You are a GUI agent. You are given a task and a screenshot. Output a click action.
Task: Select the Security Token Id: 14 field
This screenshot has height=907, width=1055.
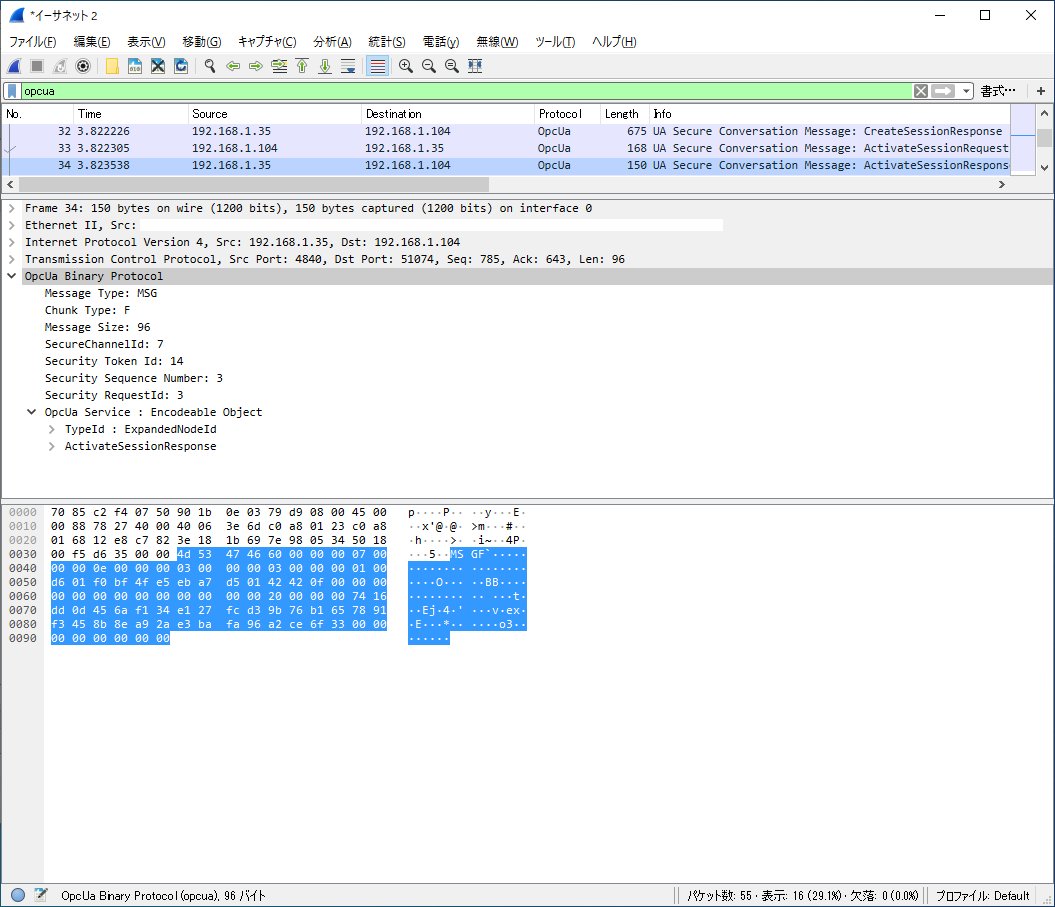(x=114, y=361)
